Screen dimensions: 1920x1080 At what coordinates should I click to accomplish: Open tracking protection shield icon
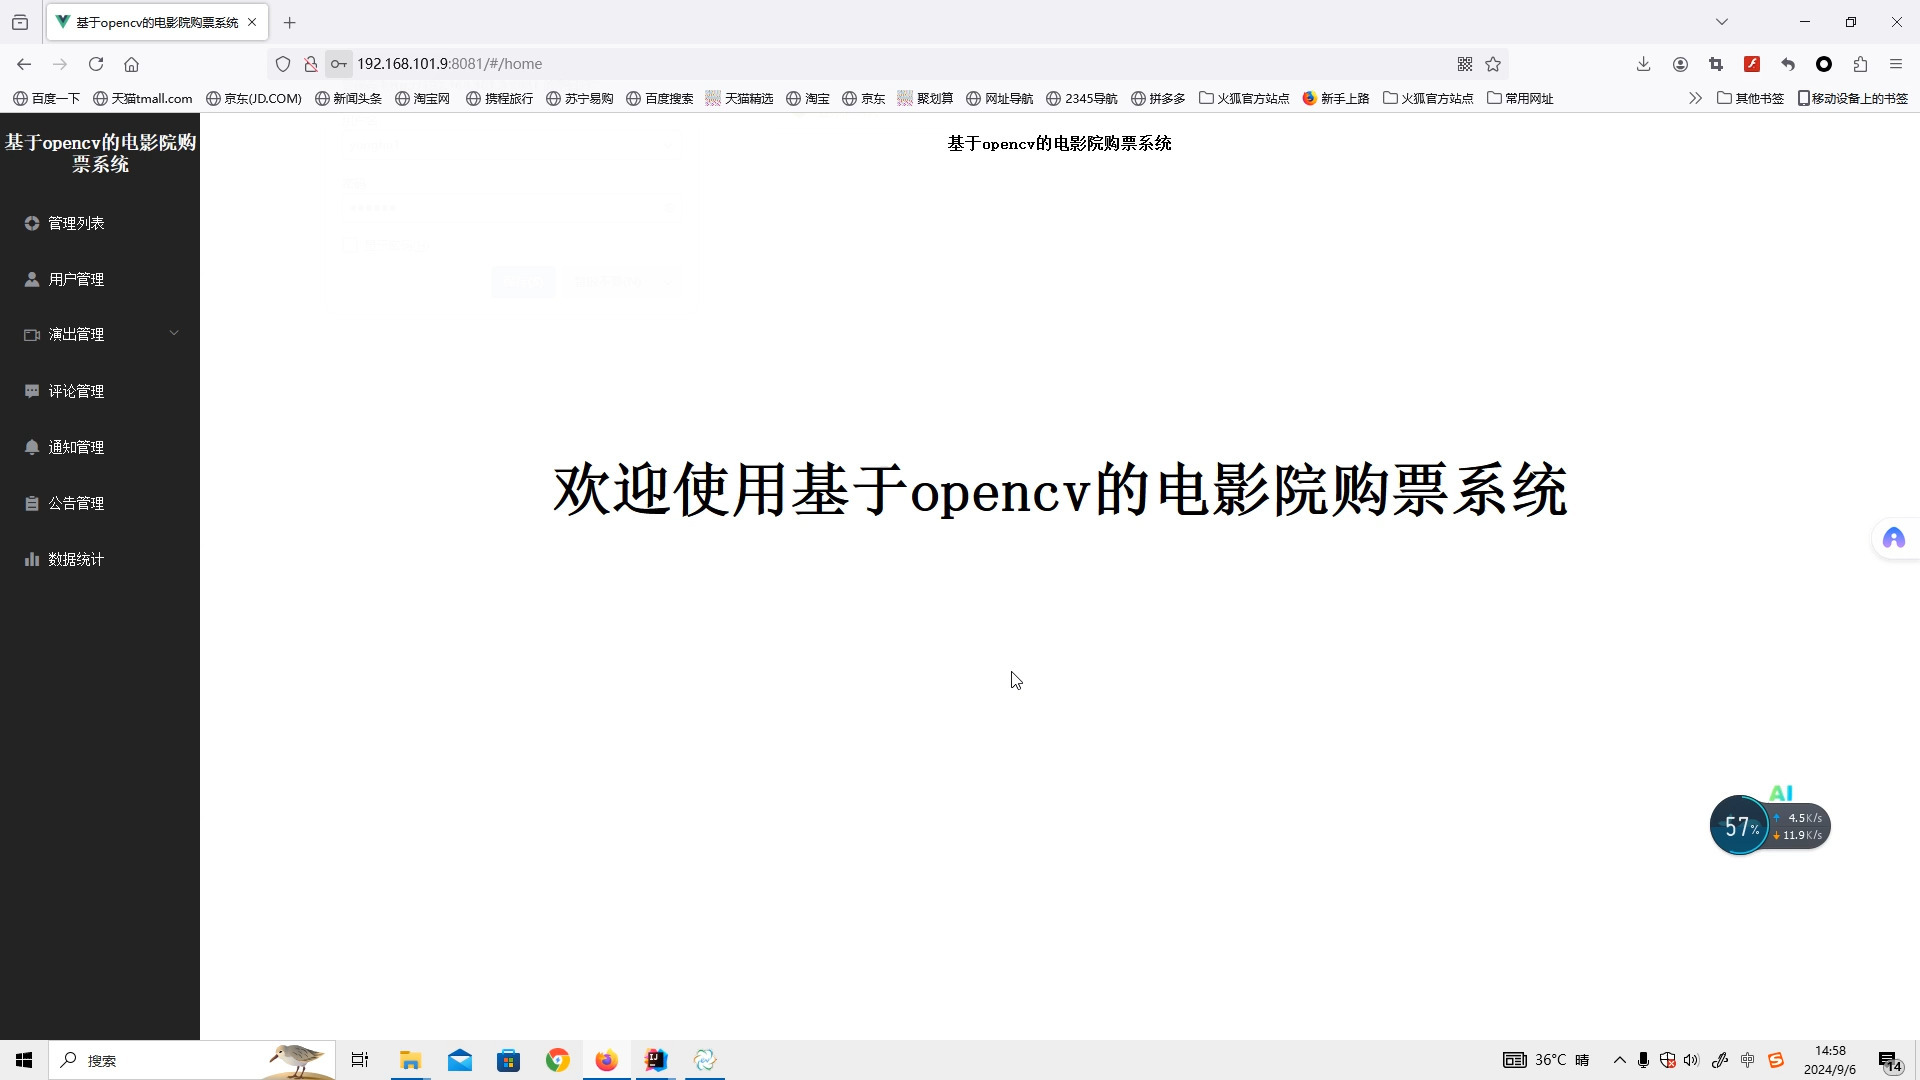click(283, 64)
